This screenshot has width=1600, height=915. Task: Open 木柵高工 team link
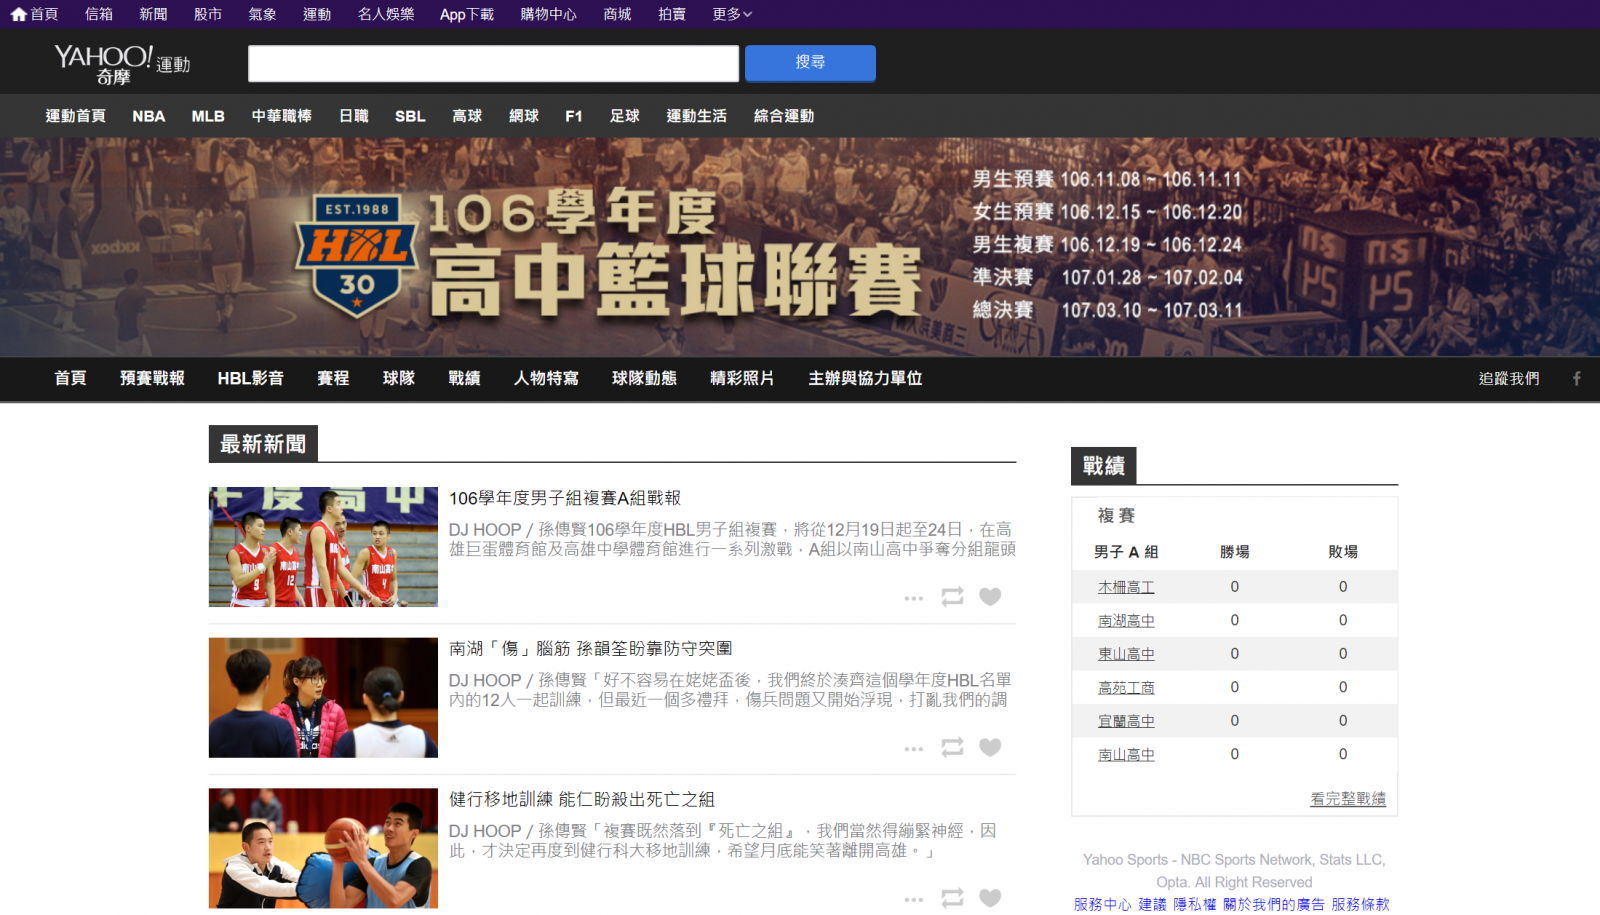(1126, 587)
